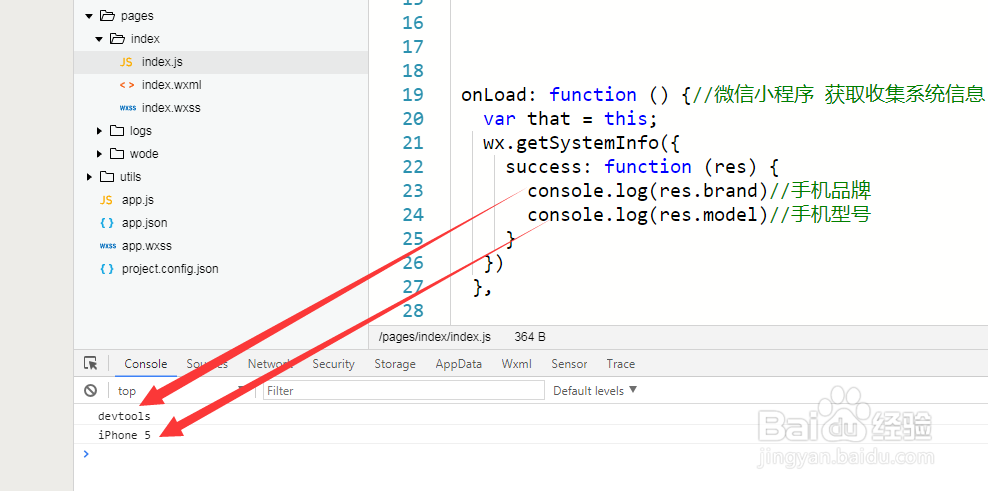Image resolution: width=988 pixels, height=491 pixels.
Task: Click the 364 B file size label
Action: tap(529, 337)
